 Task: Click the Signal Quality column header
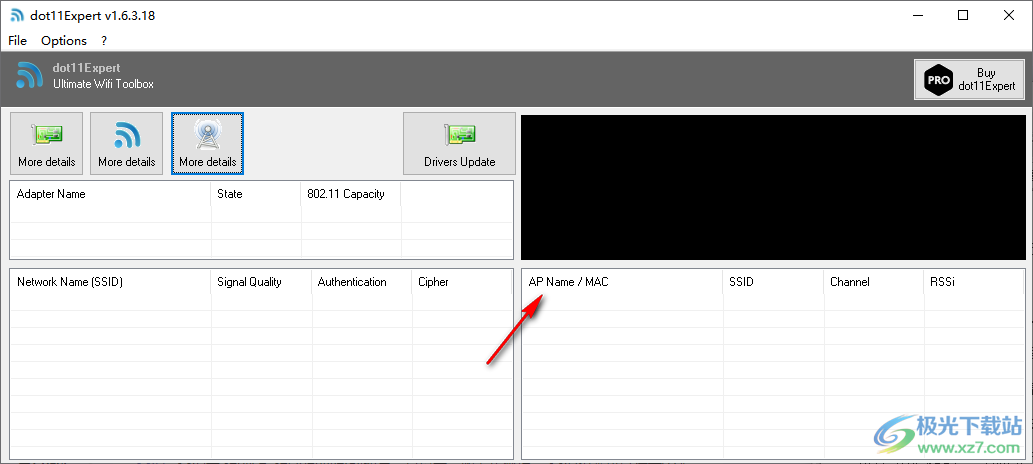coord(262,282)
